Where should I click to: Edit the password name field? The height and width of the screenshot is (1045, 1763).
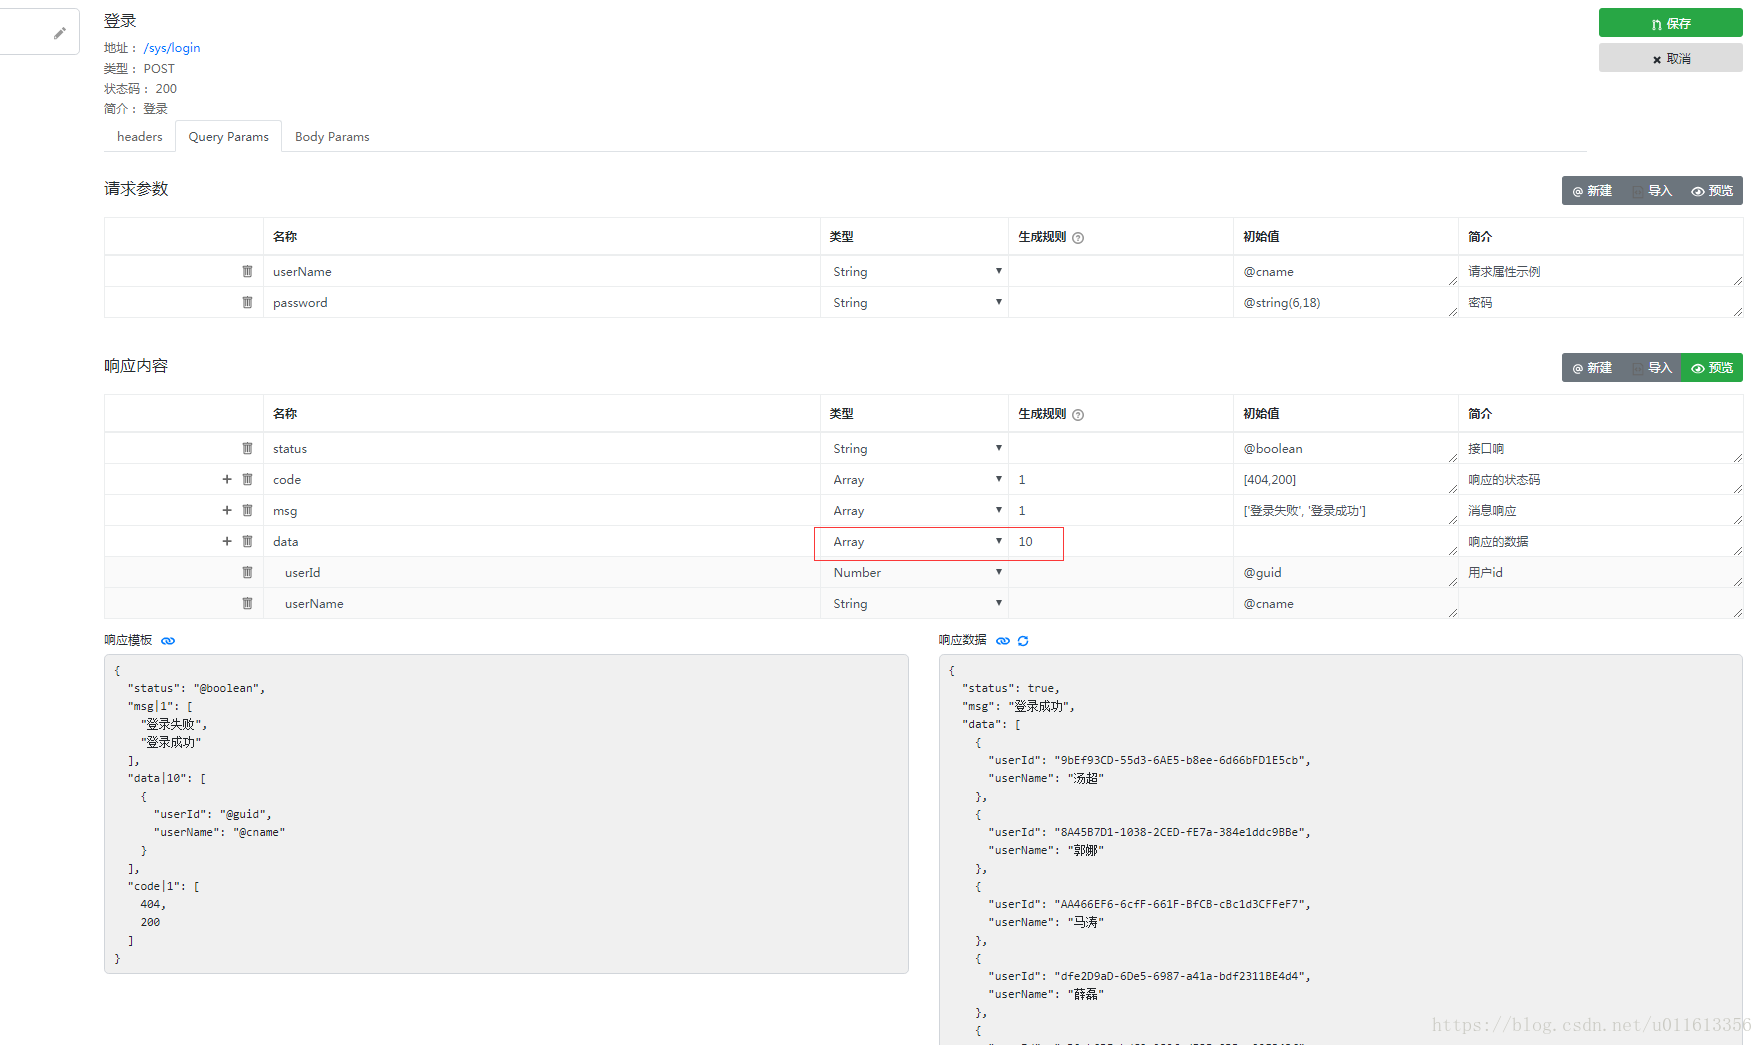(542, 303)
